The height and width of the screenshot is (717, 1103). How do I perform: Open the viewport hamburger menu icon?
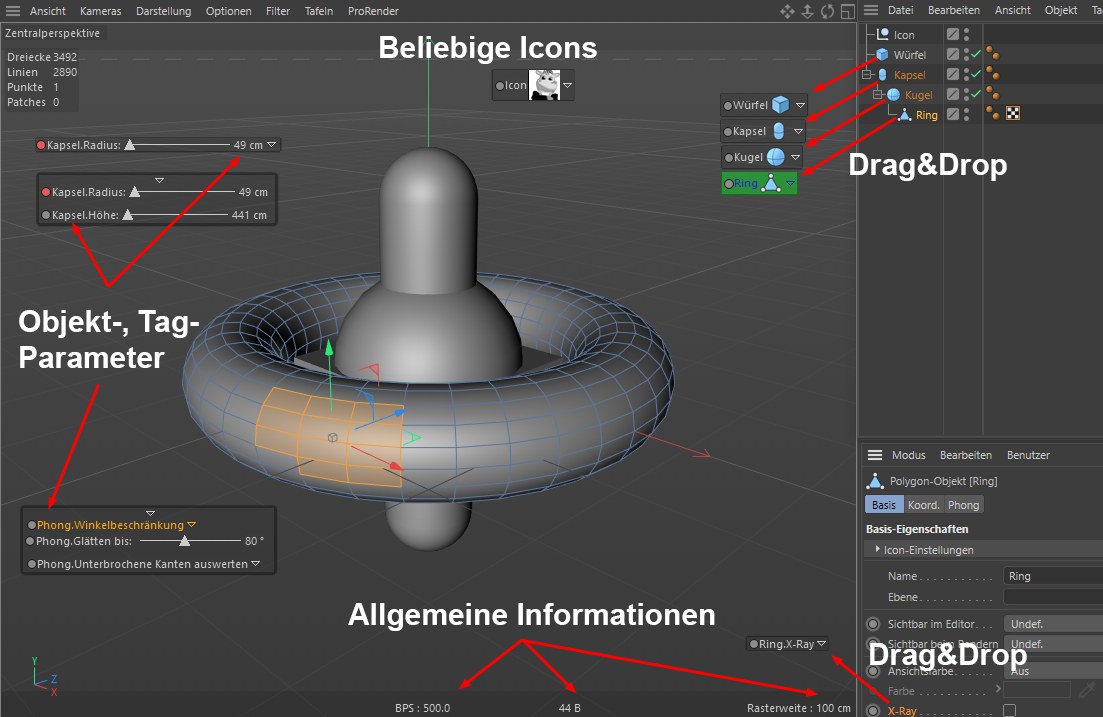13,11
